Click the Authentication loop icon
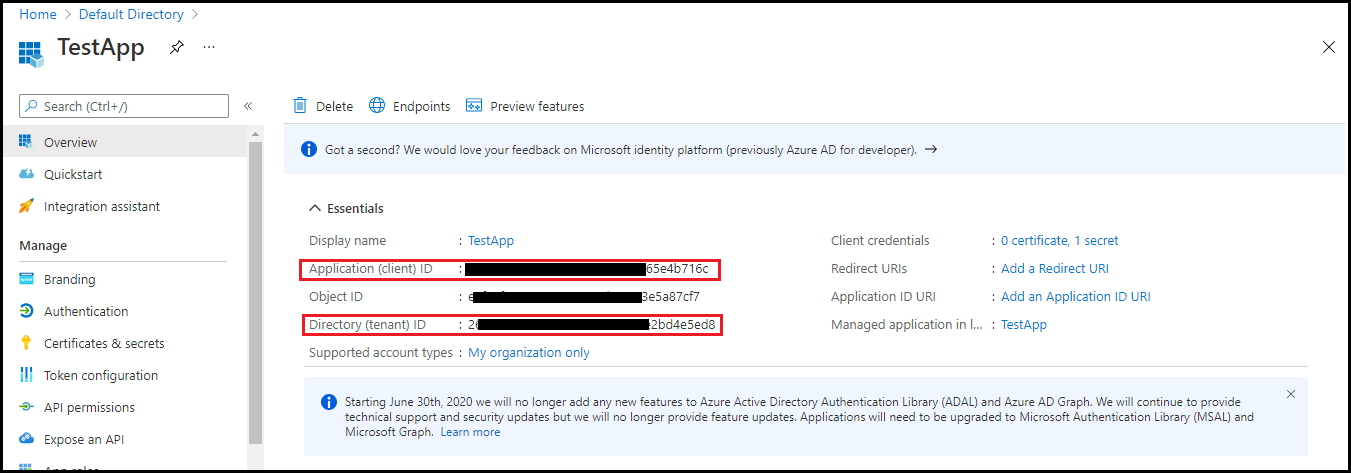This screenshot has width=1351, height=473. coord(26,311)
